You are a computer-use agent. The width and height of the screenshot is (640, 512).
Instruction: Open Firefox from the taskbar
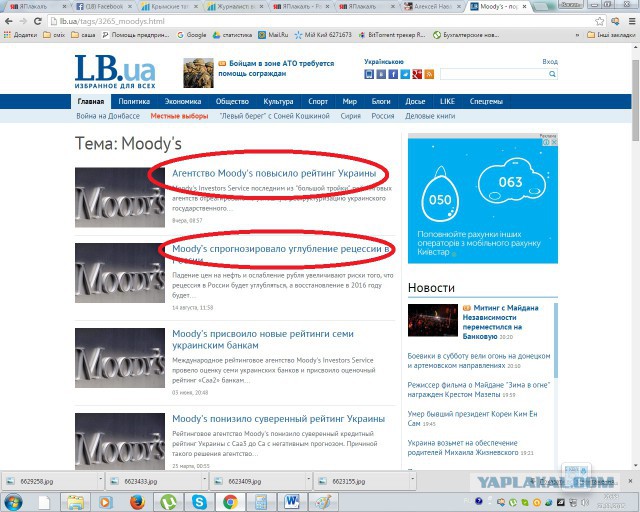pos(137,501)
